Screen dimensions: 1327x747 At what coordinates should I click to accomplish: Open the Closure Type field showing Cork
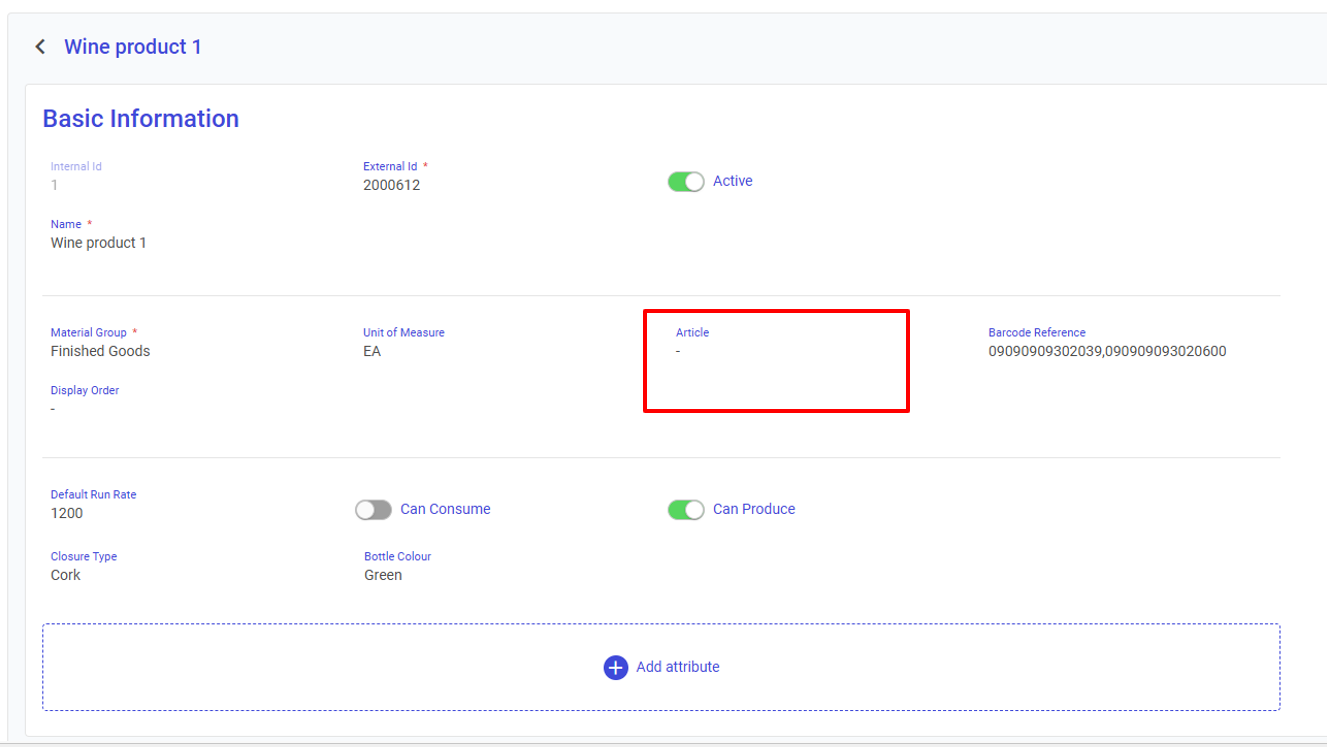(66, 575)
